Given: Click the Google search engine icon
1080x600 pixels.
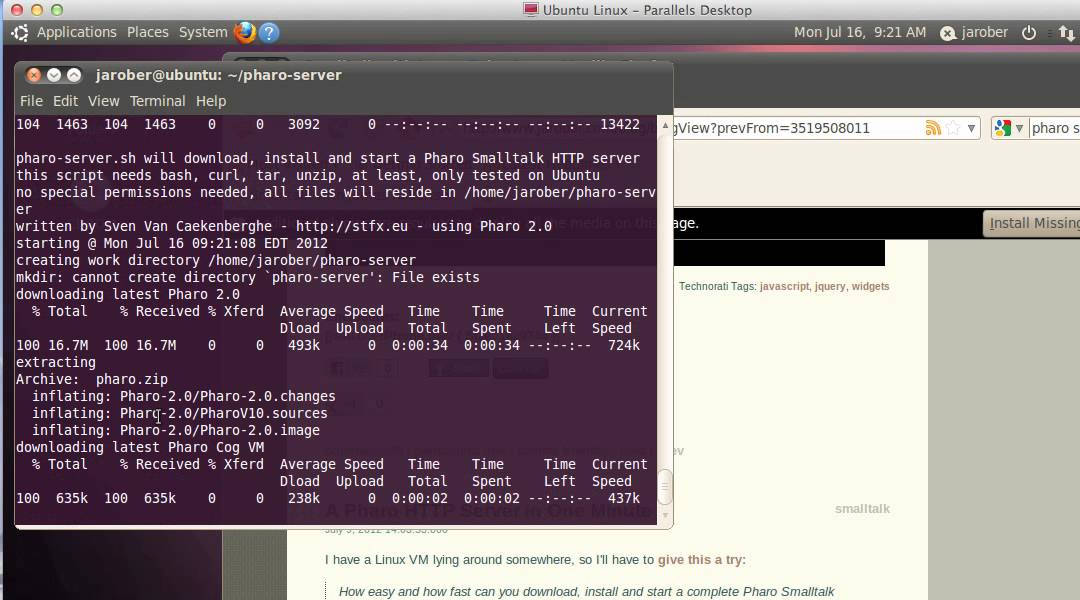Looking at the screenshot, I should pos(1003,128).
